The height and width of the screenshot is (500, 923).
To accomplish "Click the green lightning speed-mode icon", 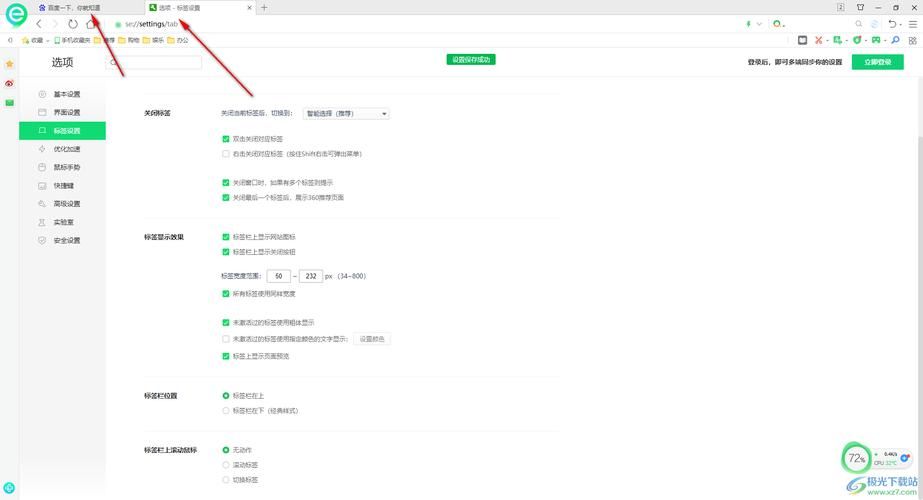I will [748, 24].
